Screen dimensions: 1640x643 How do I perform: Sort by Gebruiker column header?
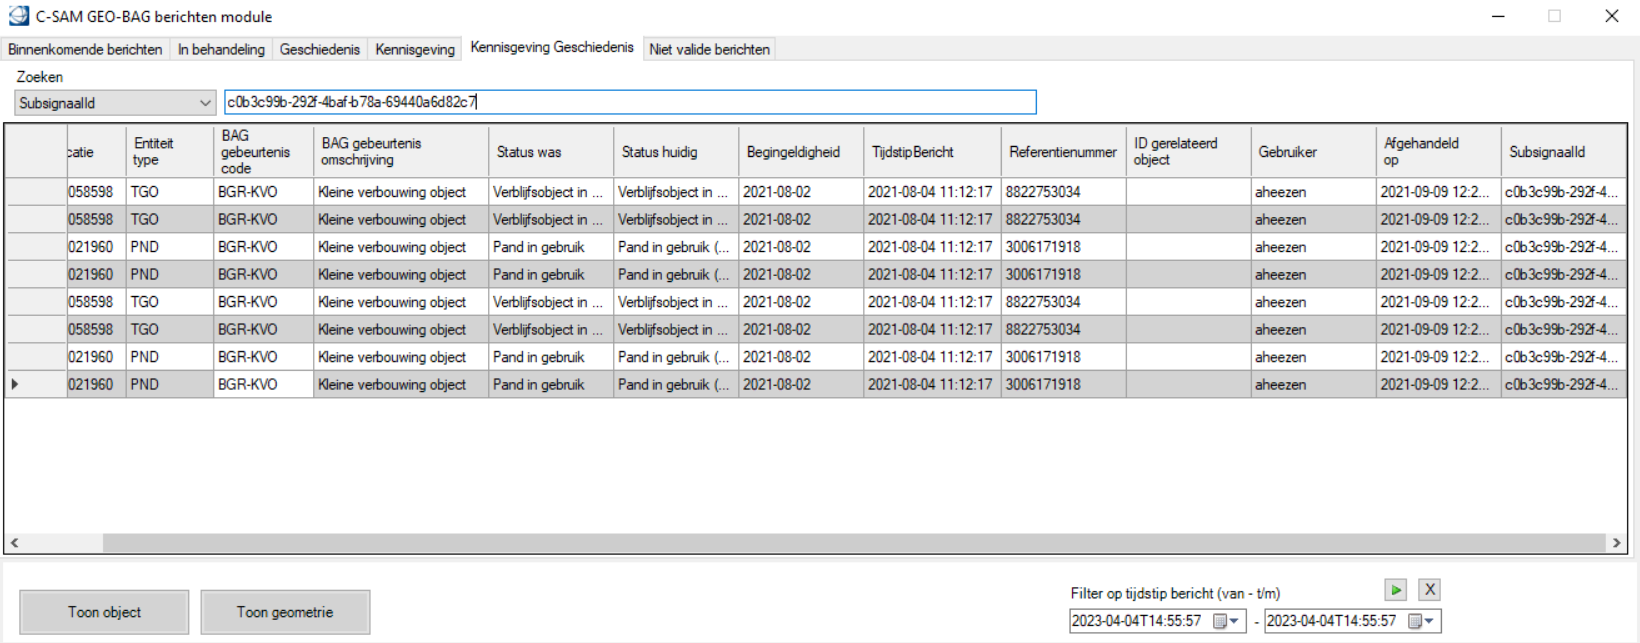[x=1313, y=151]
